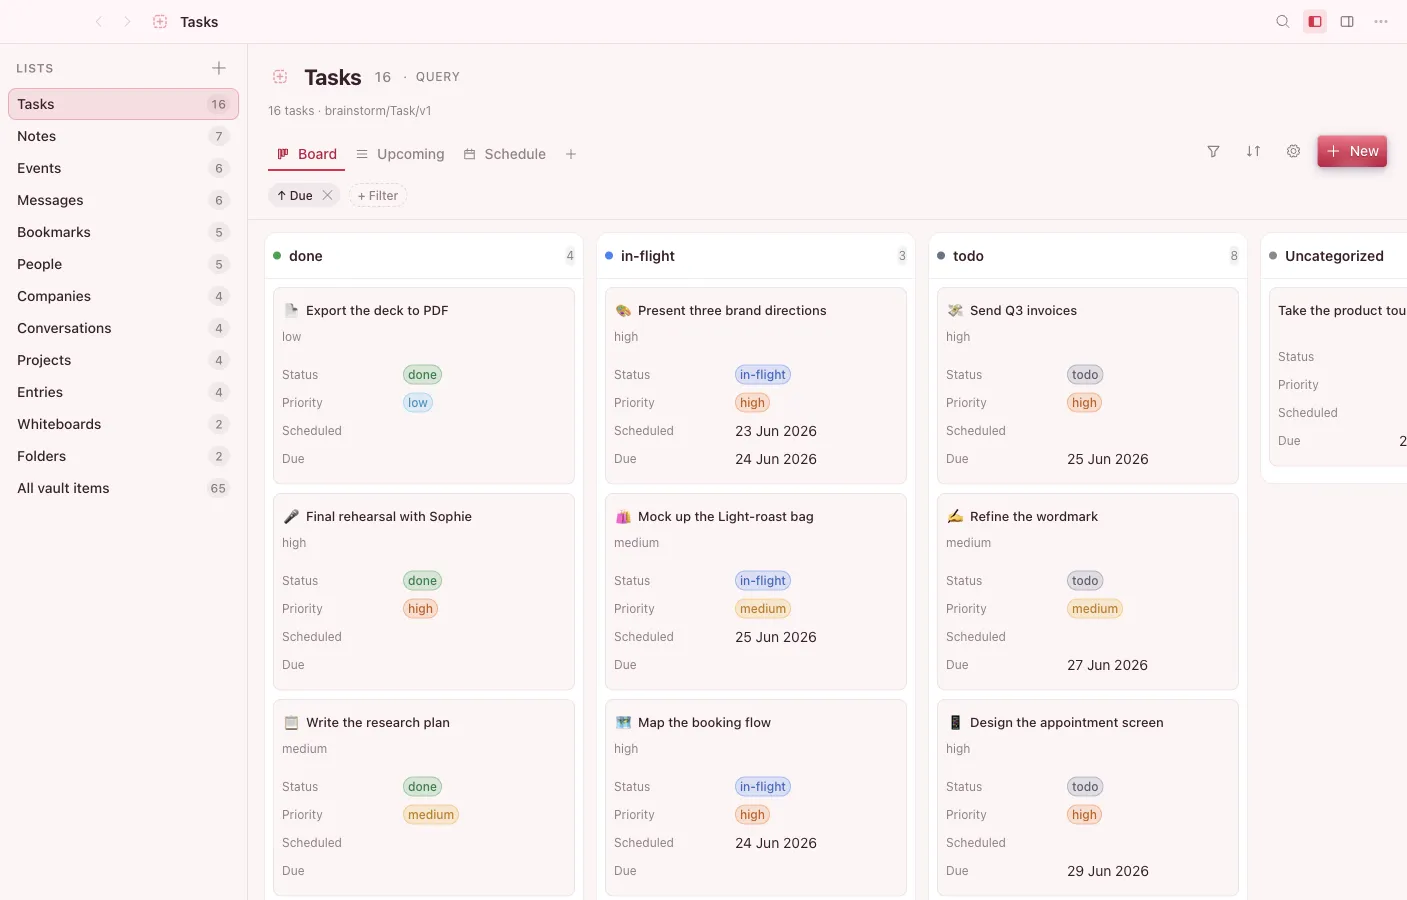Screen dimensions: 1407x900
Task: Open the Whiteboards list
Action: pos(123,424)
